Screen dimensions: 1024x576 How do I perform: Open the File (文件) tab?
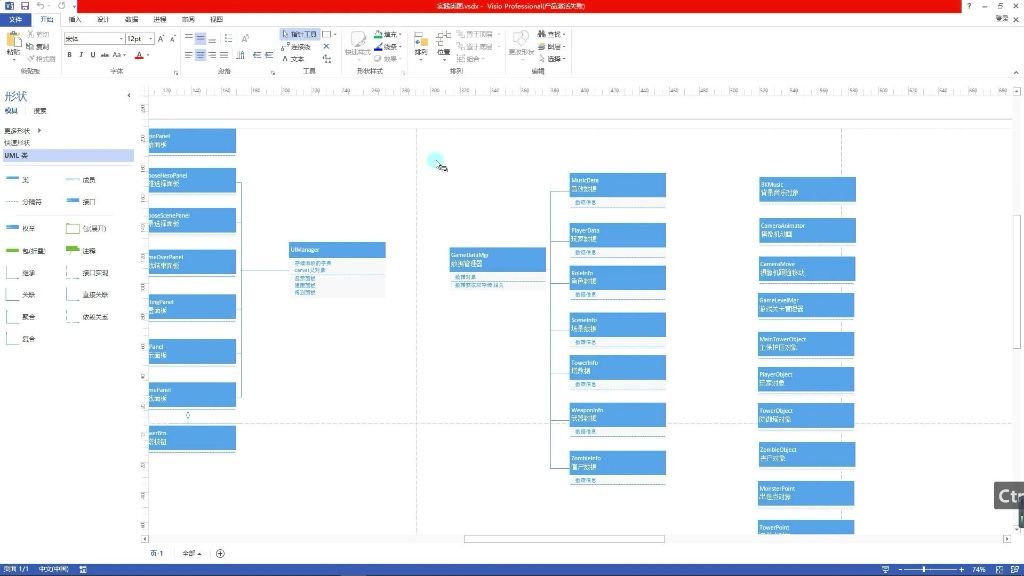click(15, 19)
